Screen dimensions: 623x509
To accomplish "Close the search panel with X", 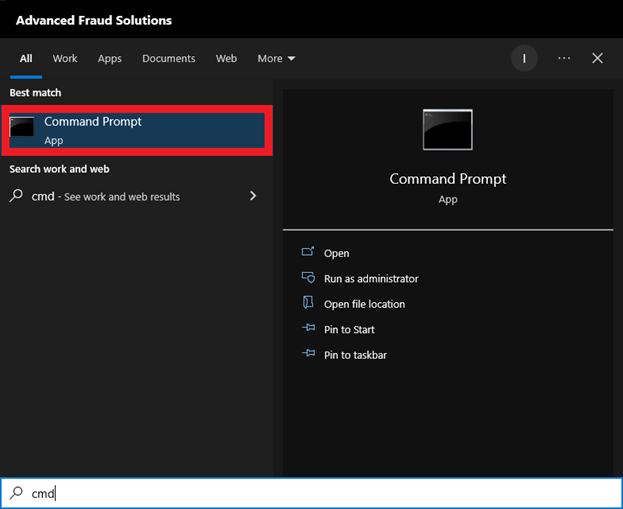I will 597,58.
